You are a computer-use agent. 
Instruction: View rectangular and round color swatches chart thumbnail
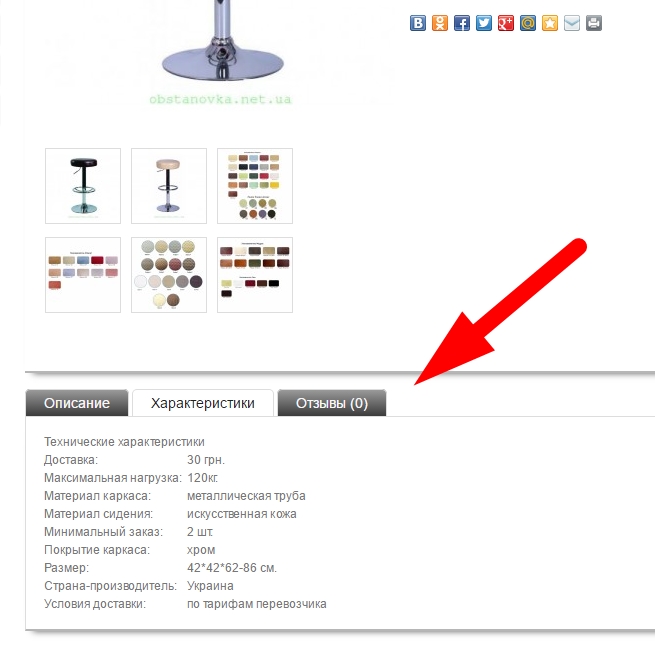(255, 186)
